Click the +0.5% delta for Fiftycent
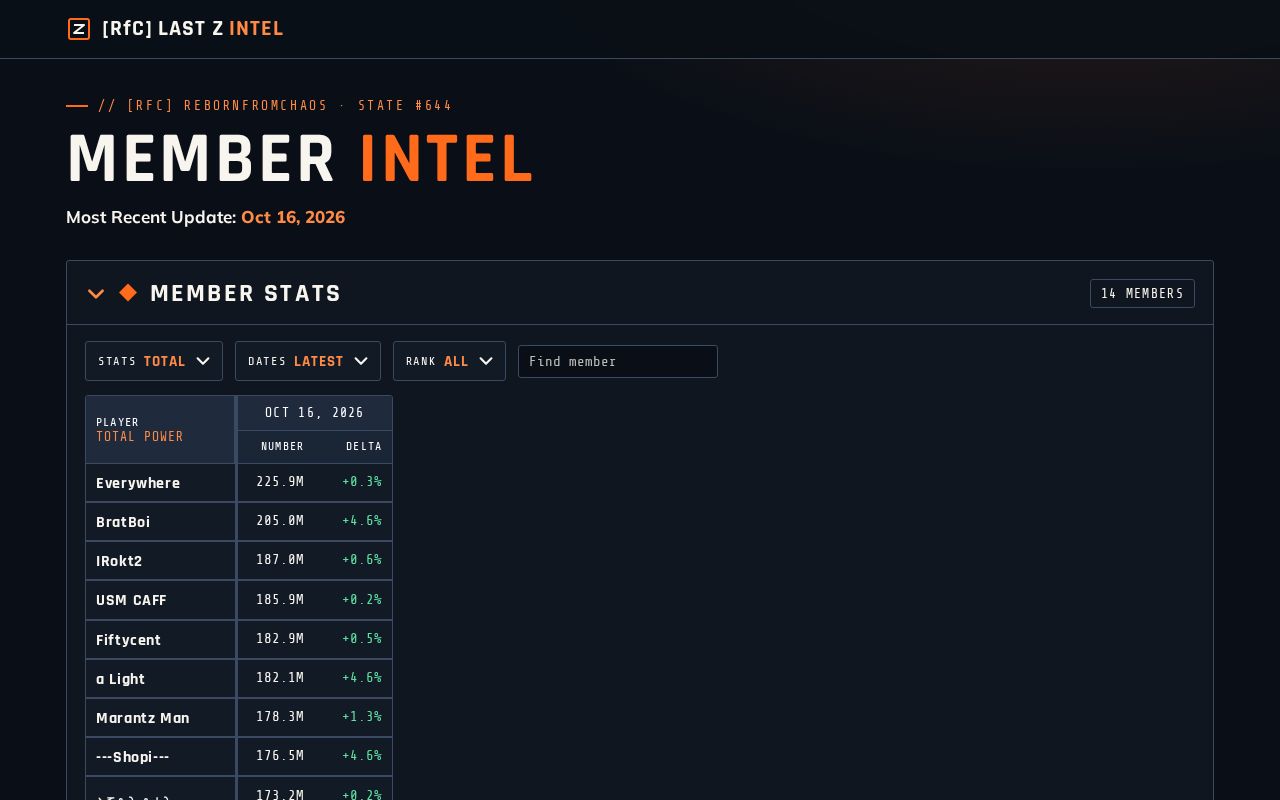This screenshot has height=800, width=1280. click(x=362, y=639)
